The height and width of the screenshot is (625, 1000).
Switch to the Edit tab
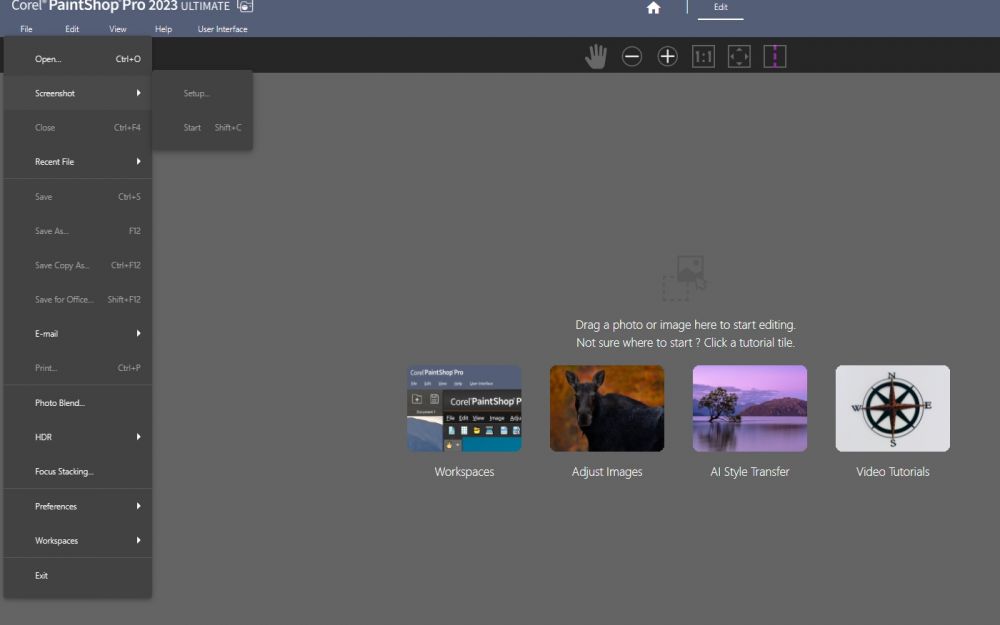click(x=720, y=8)
